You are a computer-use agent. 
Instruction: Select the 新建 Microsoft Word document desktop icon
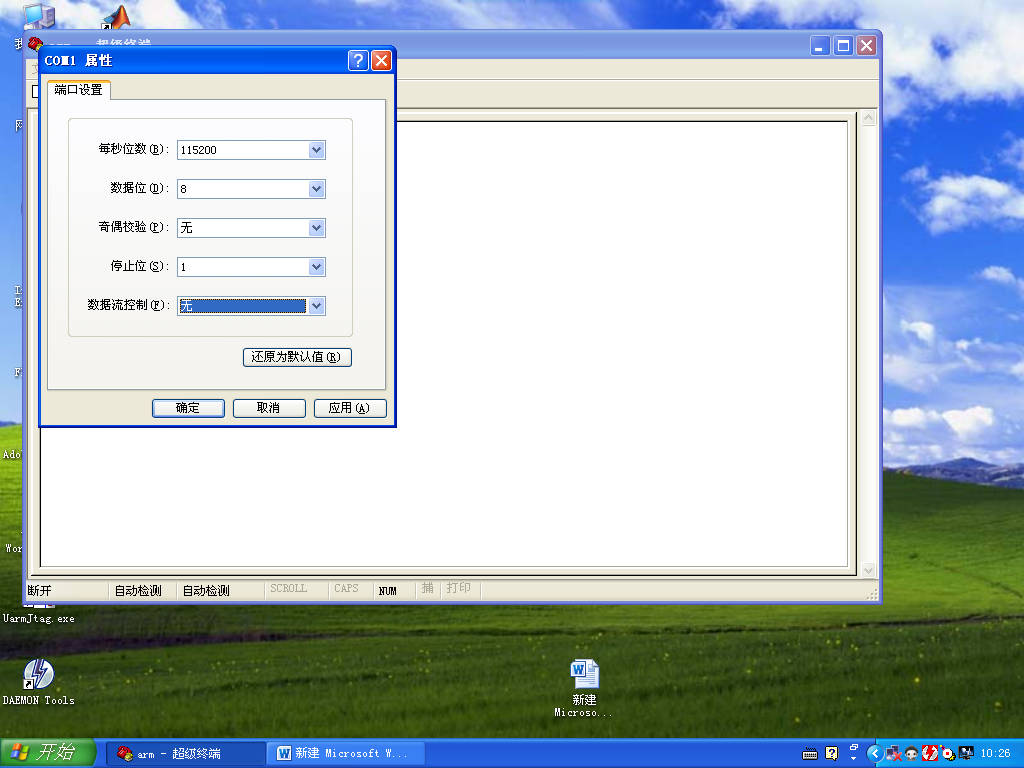[x=584, y=688]
